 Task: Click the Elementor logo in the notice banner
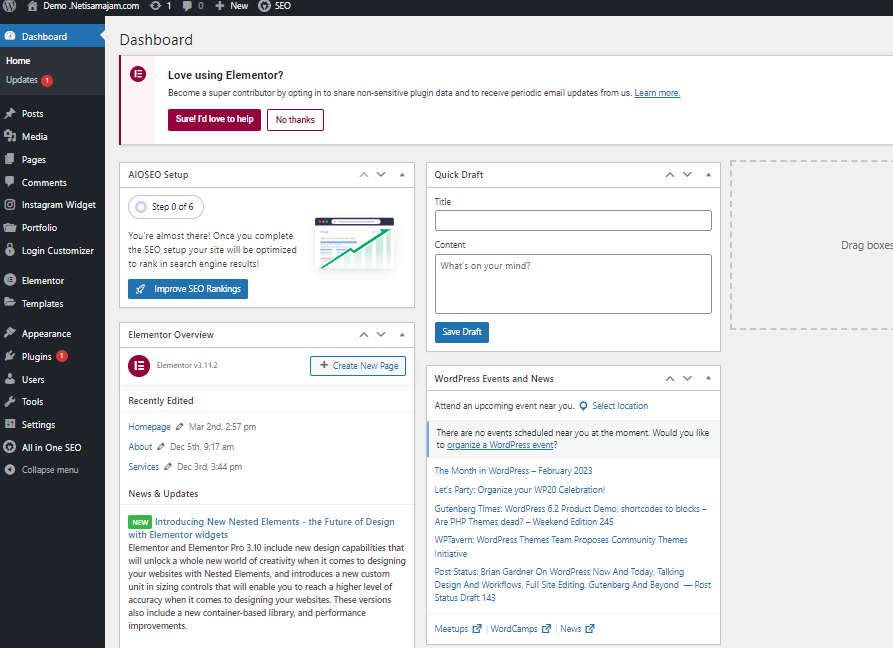click(x=138, y=74)
